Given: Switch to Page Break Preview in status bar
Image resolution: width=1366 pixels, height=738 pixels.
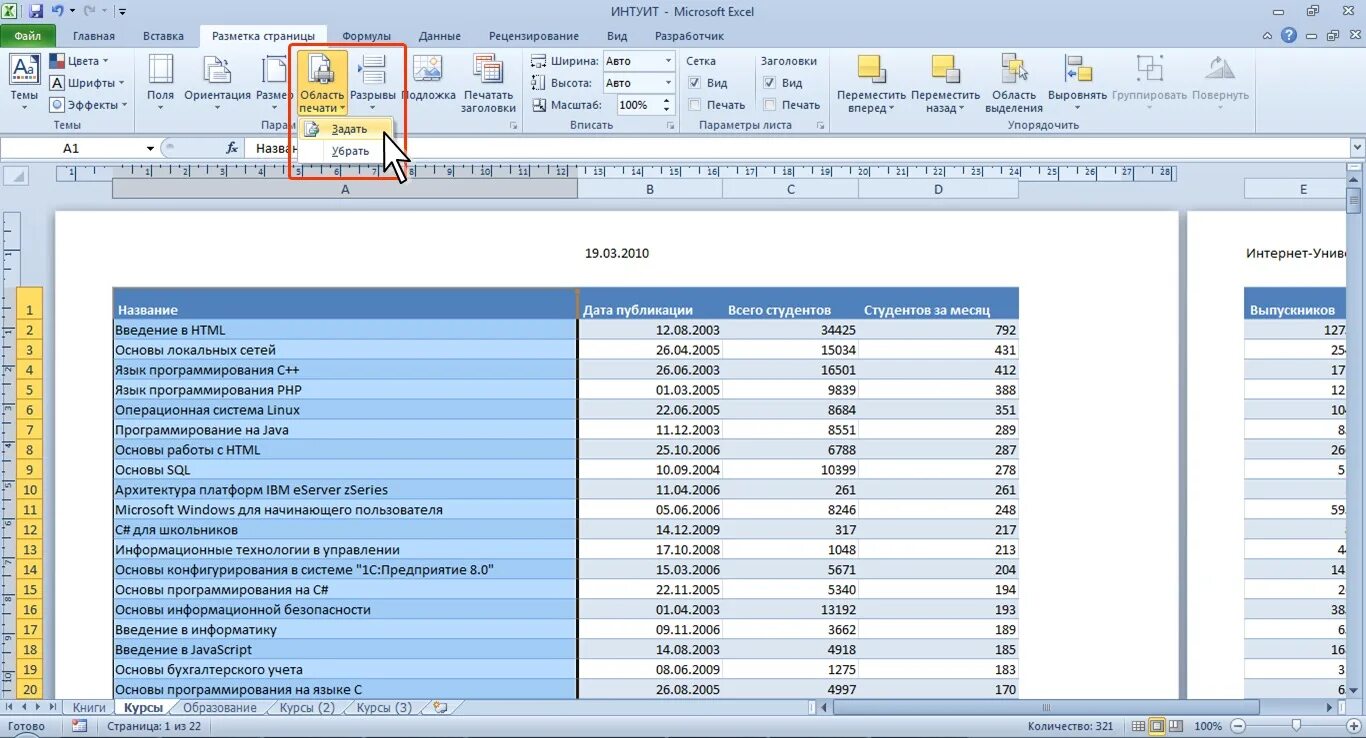Looking at the screenshot, I should [x=1176, y=726].
